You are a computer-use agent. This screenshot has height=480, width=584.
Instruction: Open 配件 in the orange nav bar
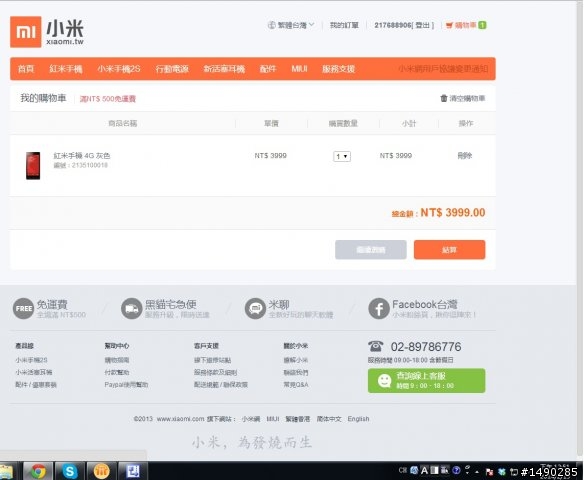268,69
